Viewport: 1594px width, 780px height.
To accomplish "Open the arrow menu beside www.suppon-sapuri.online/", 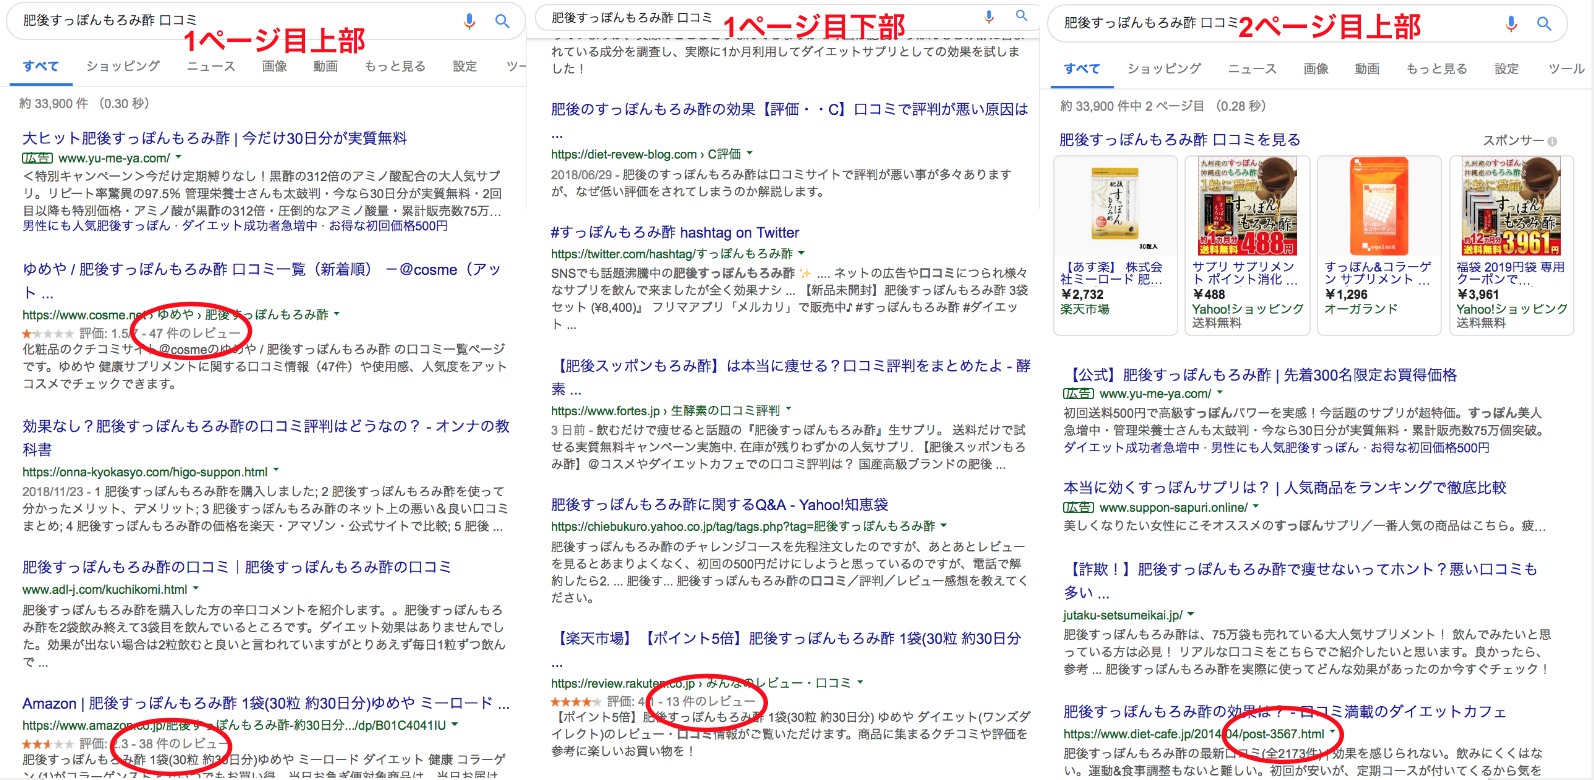I will pos(1256,507).
